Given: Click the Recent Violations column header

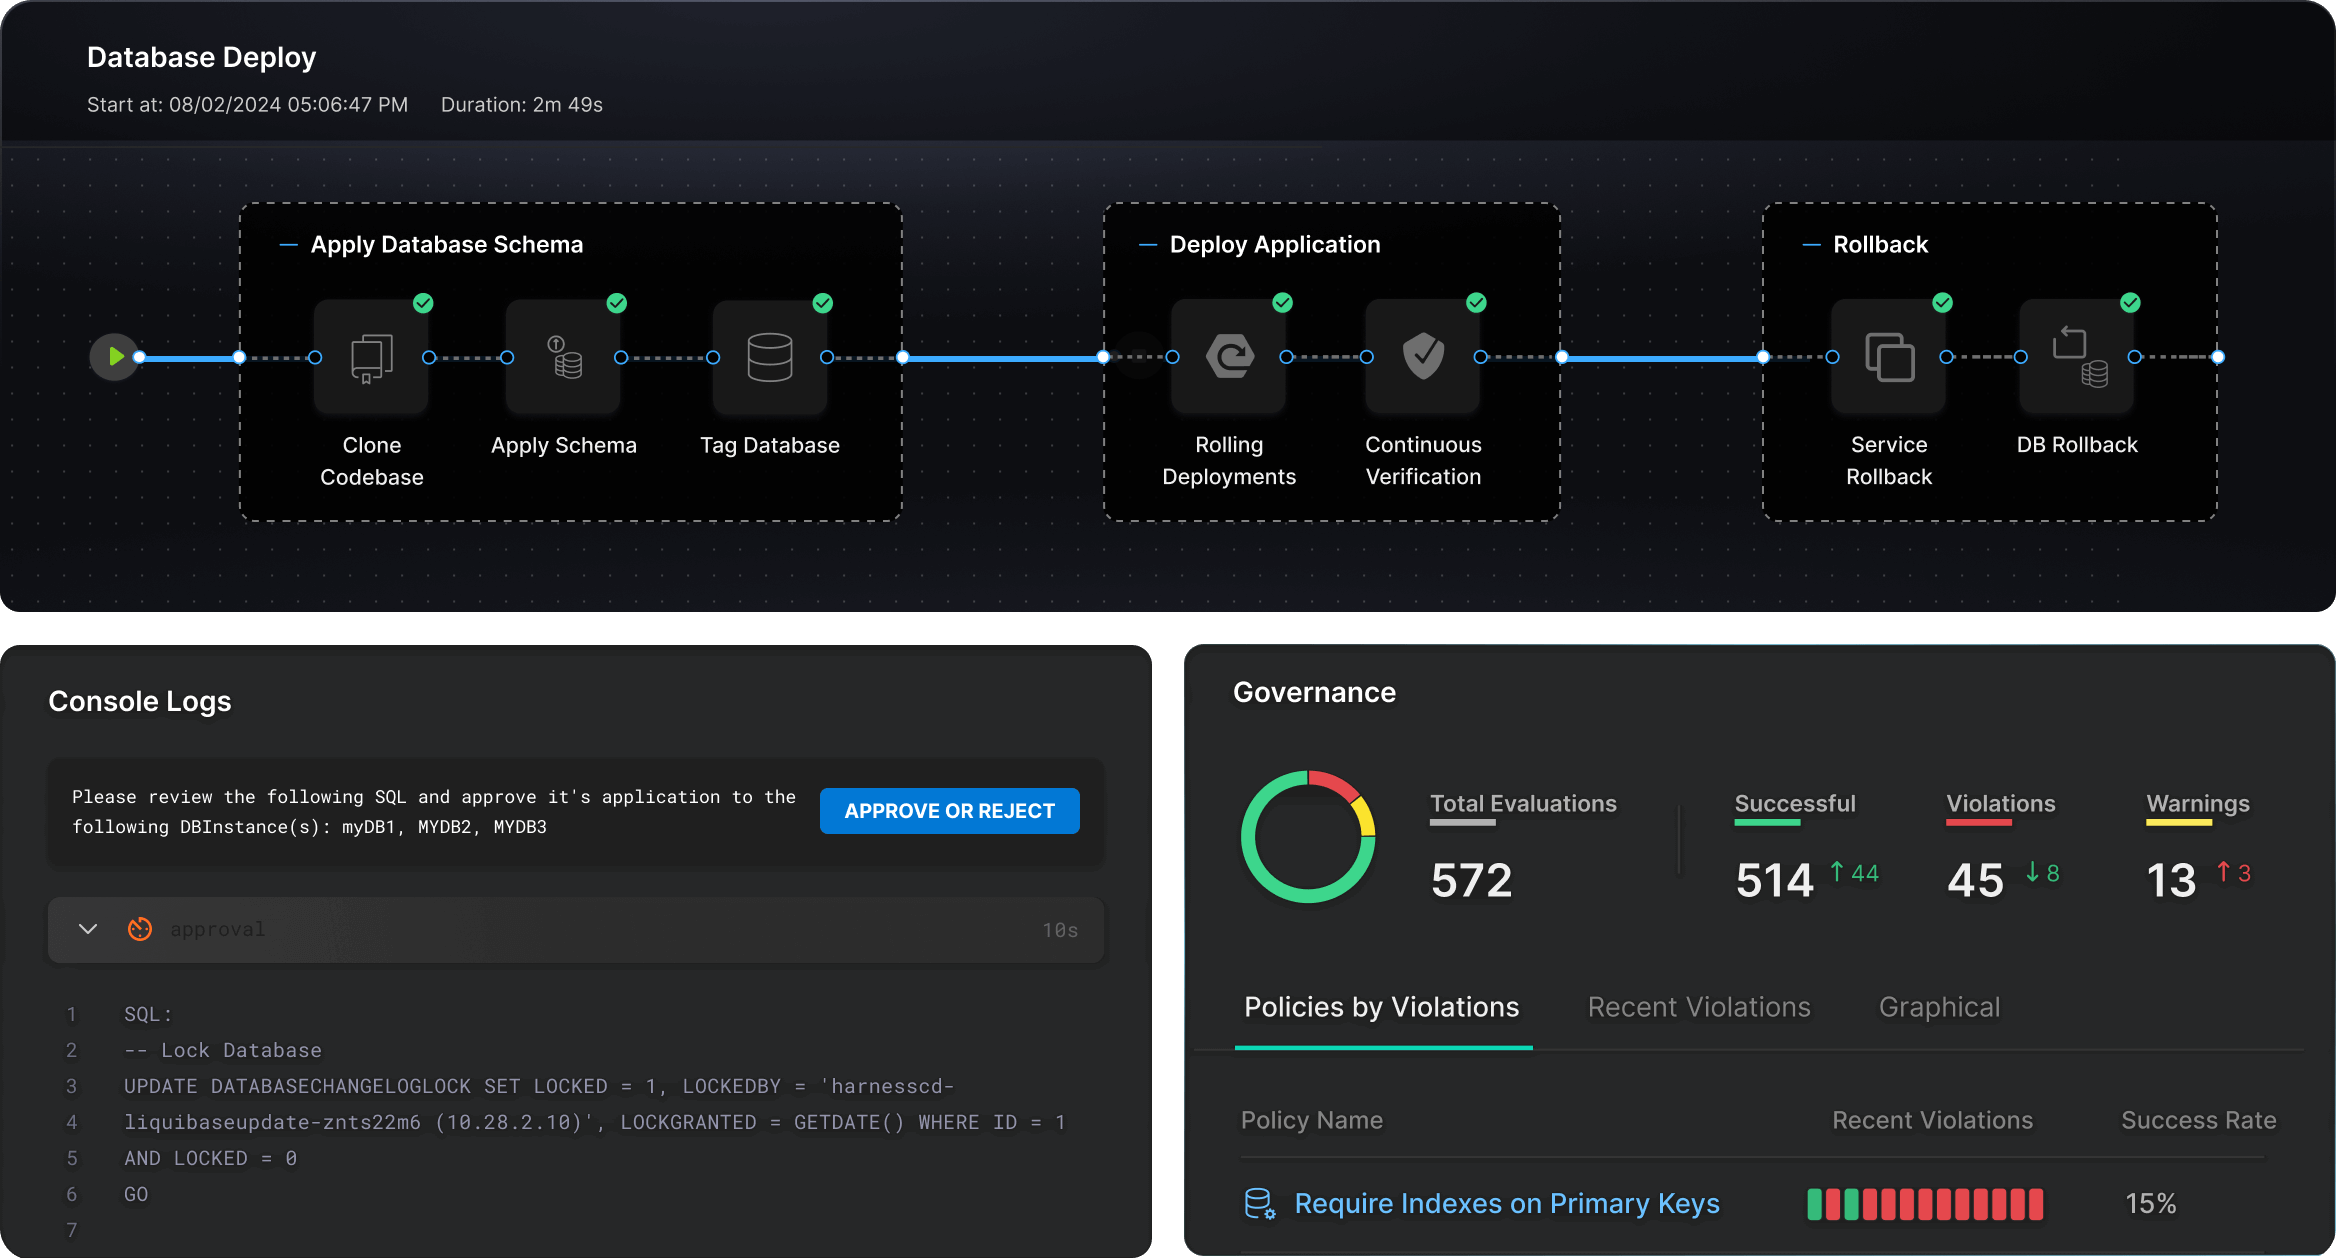Looking at the screenshot, I should click(x=1932, y=1121).
